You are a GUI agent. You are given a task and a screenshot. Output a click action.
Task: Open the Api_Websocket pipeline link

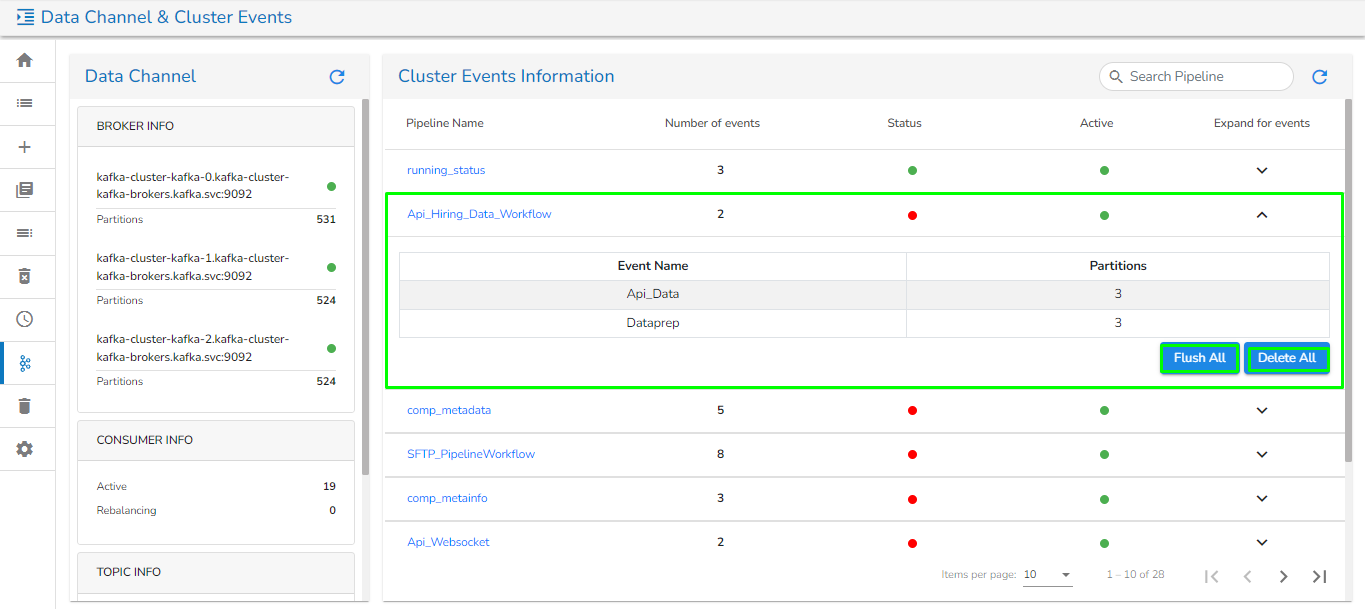pos(448,542)
